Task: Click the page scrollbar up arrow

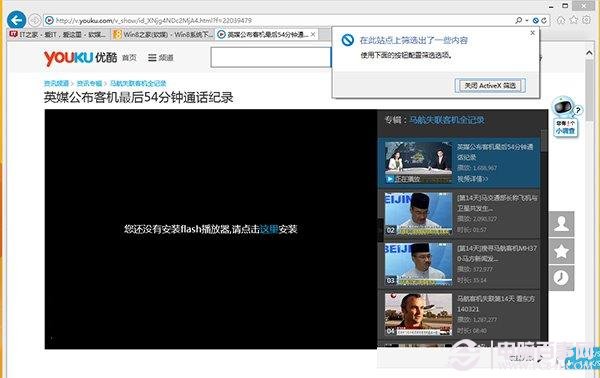Action: [x=589, y=53]
